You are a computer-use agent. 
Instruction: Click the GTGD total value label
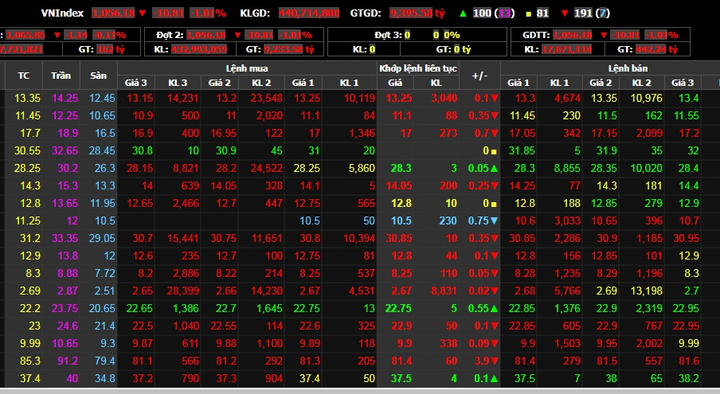click(x=366, y=13)
